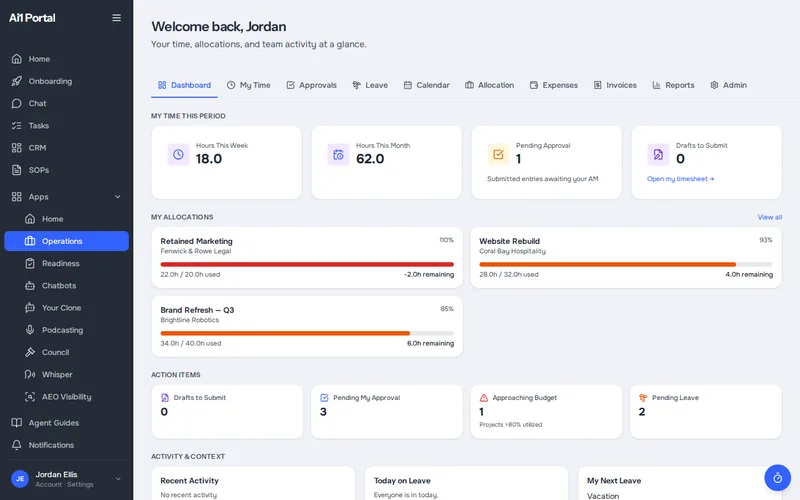Click the 'Coral Bay Hospitality' client name
The height and width of the screenshot is (500, 800).
(x=512, y=252)
